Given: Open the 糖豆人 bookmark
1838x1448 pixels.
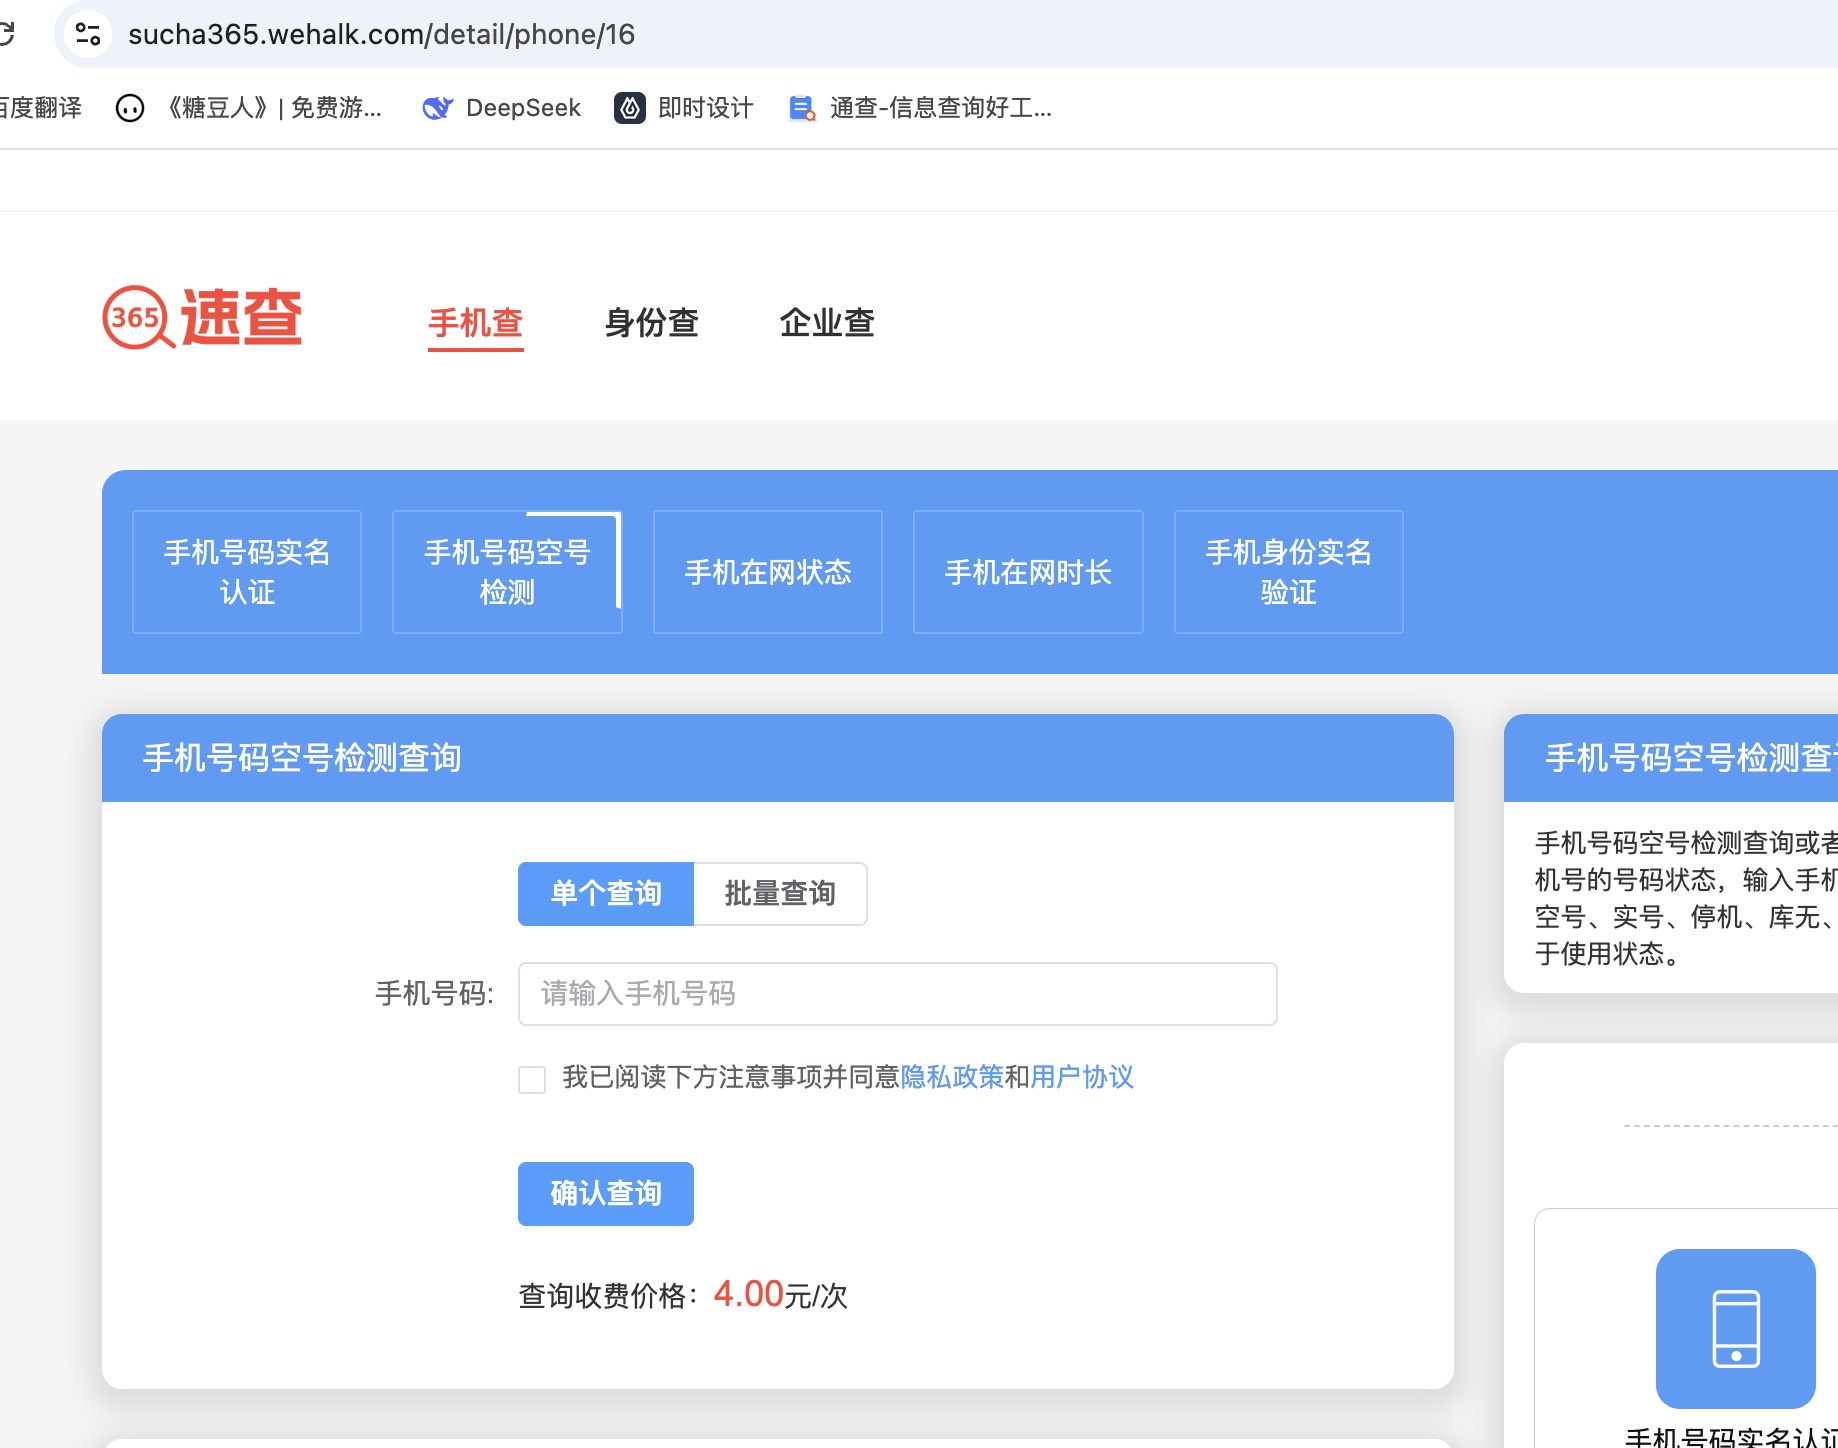Looking at the screenshot, I should point(250,108).
